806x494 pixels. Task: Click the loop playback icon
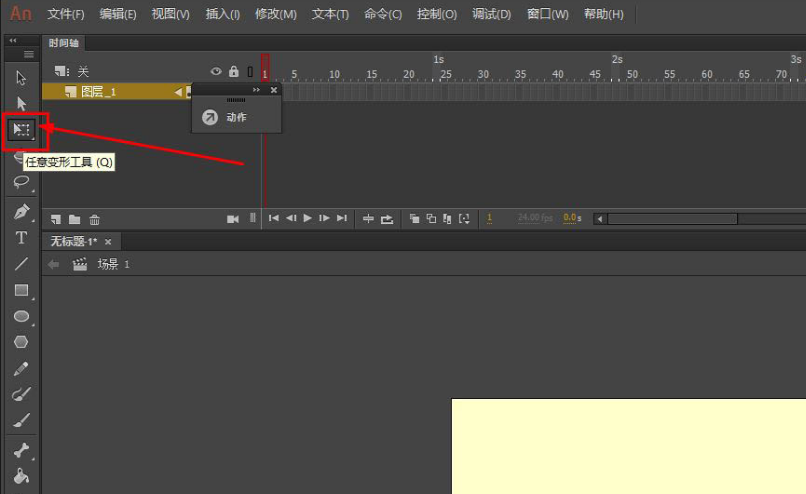pyautogui.click(x=387, y=219)
